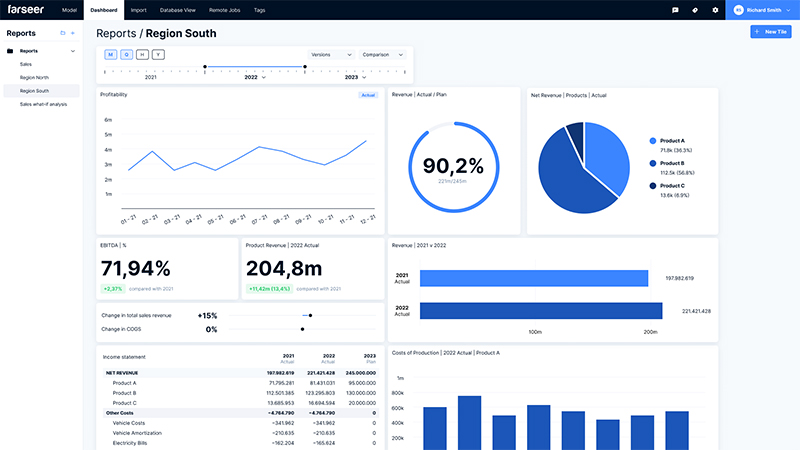Click the comments chat icon in top bar

point(675,10)
